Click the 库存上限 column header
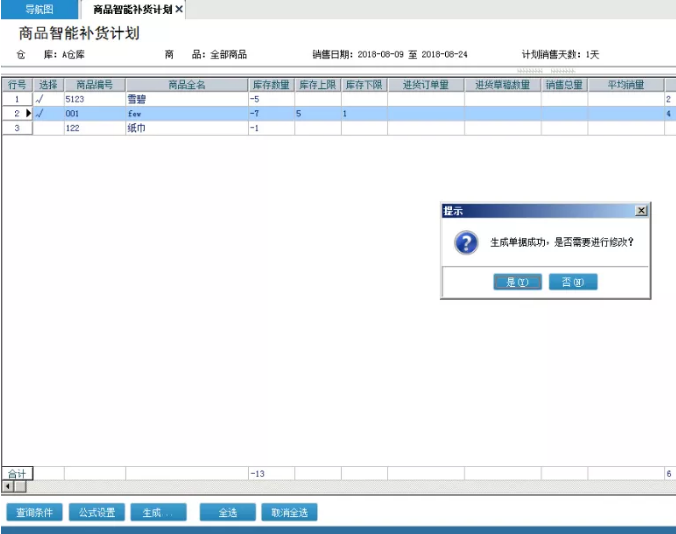The width and height of the screenshot is (676, 534). [318, 85]
